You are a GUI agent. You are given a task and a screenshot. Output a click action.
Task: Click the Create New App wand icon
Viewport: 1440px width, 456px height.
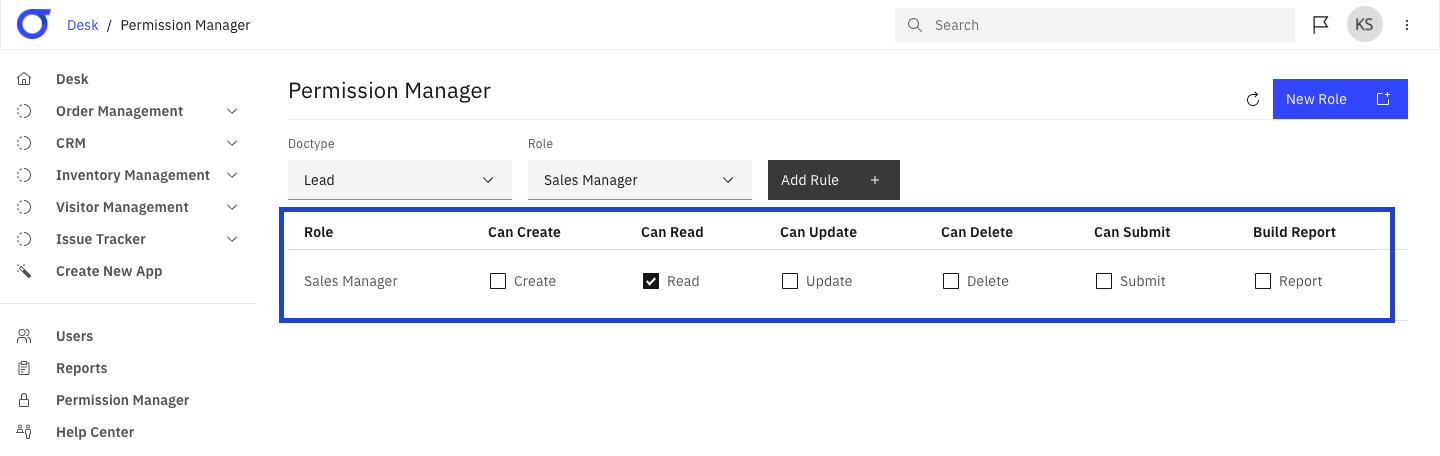point(25,271)
